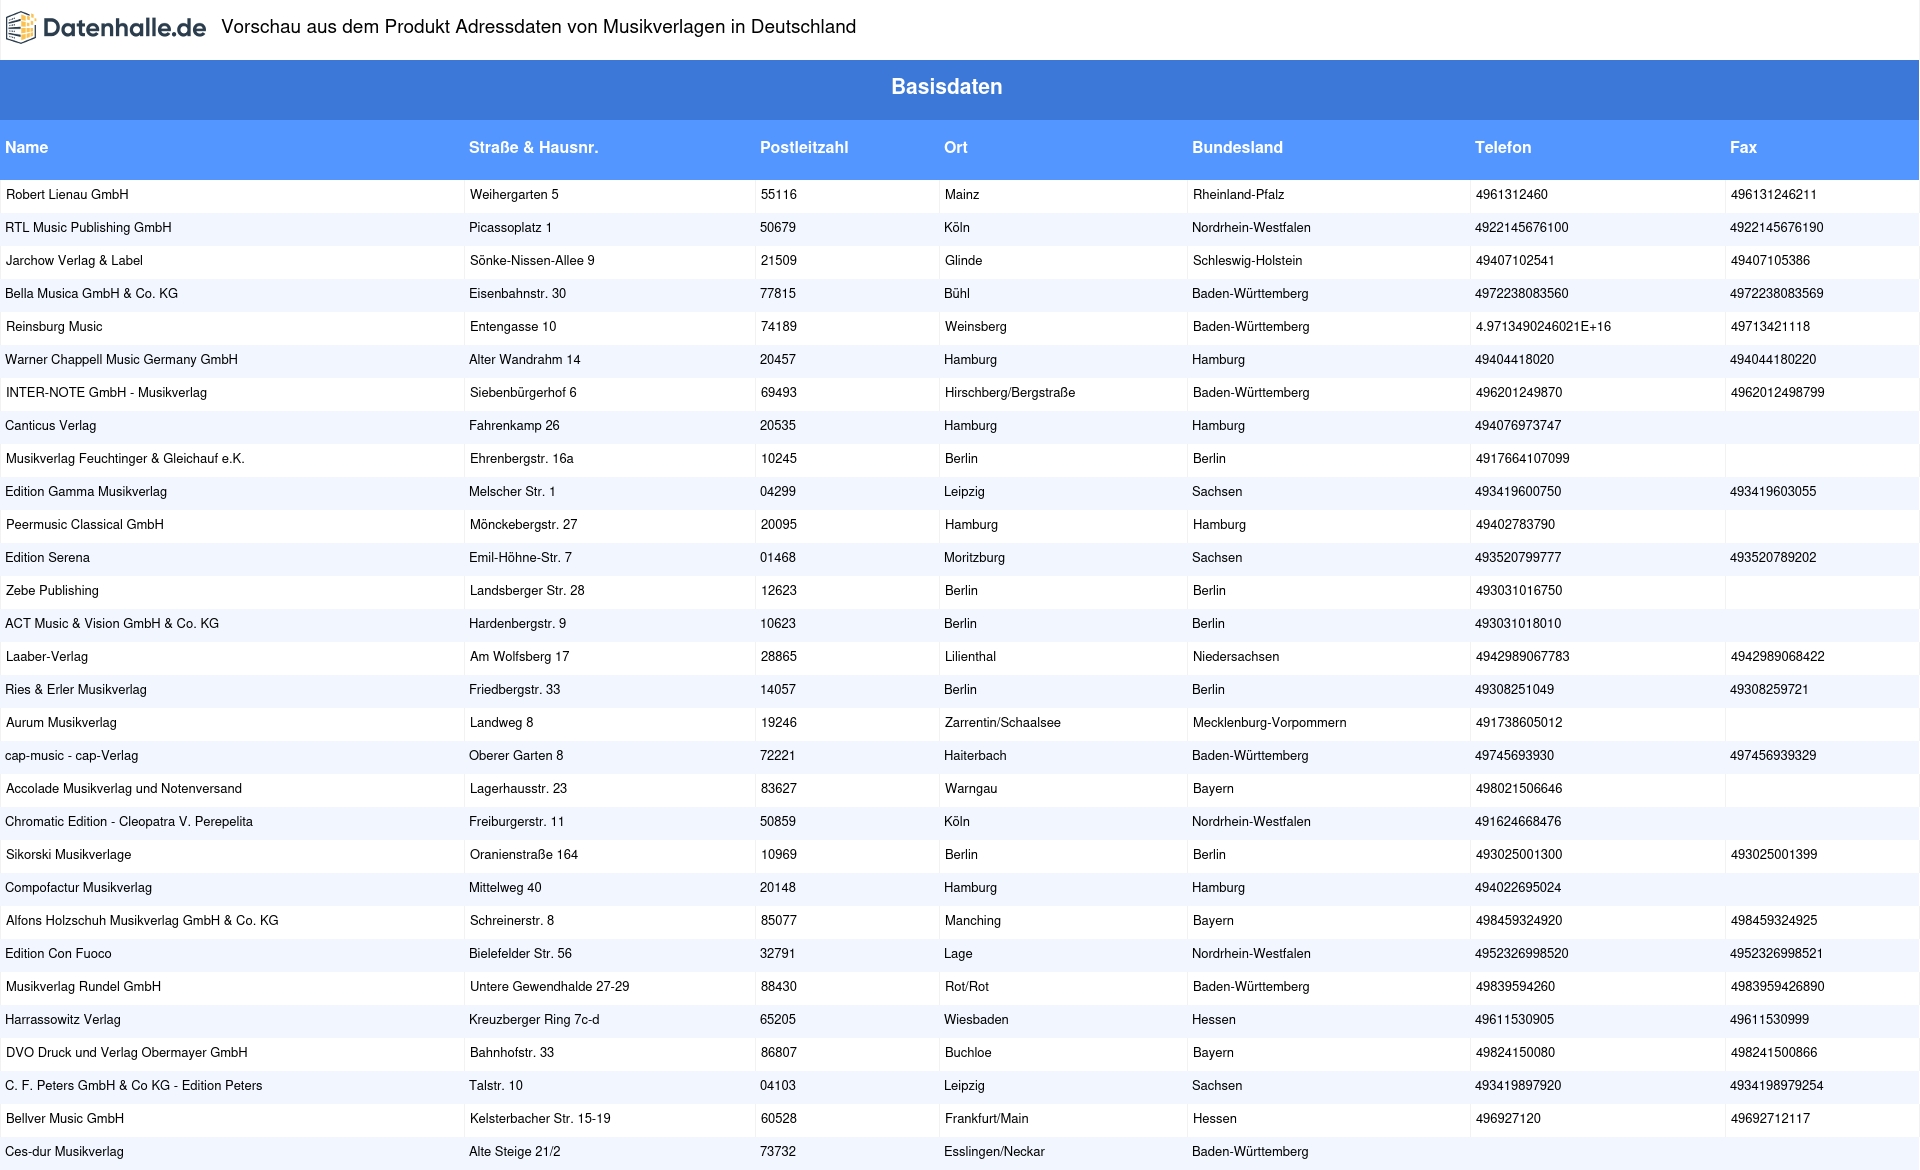Select the city Esslingen/Neckar

[x=994, y=1152]
